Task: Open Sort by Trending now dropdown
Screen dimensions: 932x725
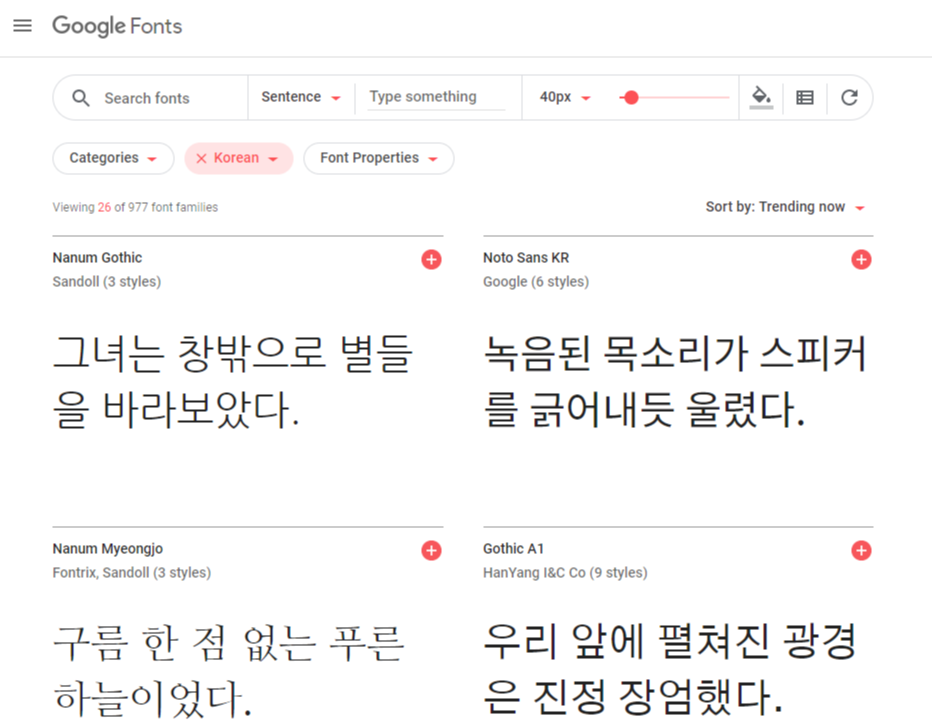Action: pos(785,207)
